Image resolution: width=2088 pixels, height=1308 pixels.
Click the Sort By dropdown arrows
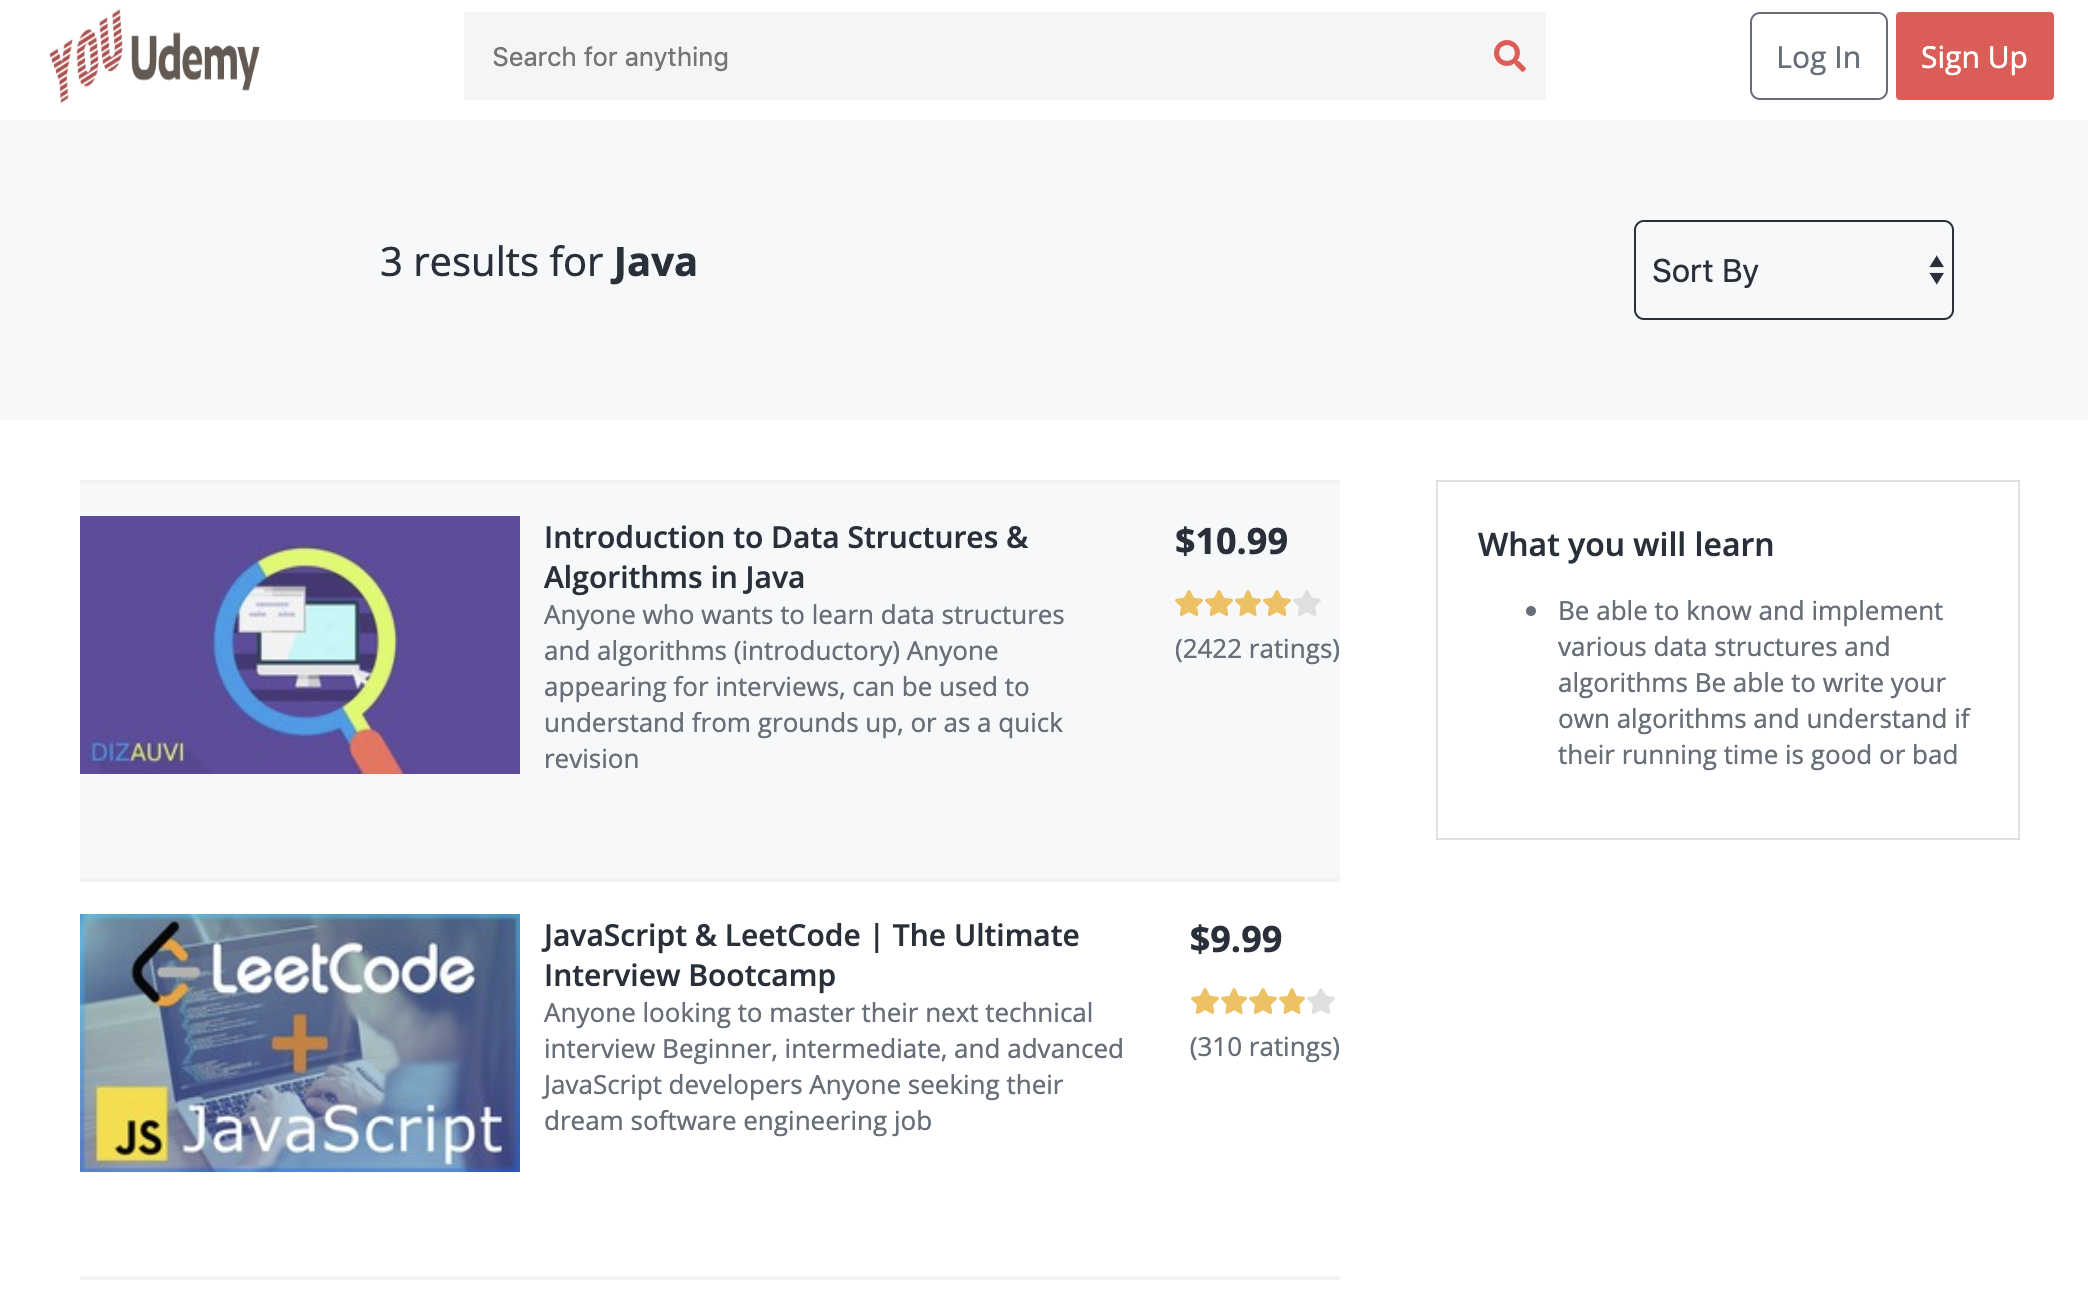click(1936, 270)
